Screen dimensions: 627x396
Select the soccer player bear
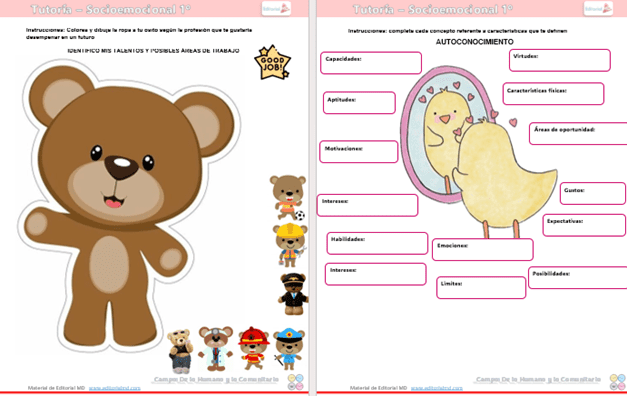(288, 198)
